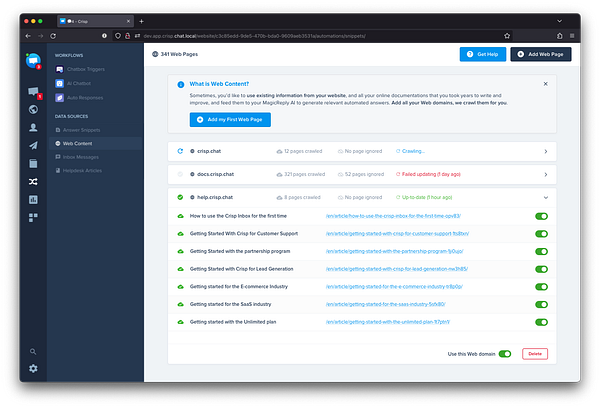Toggle Getting Started With Crisp for Customer Support

541,234
